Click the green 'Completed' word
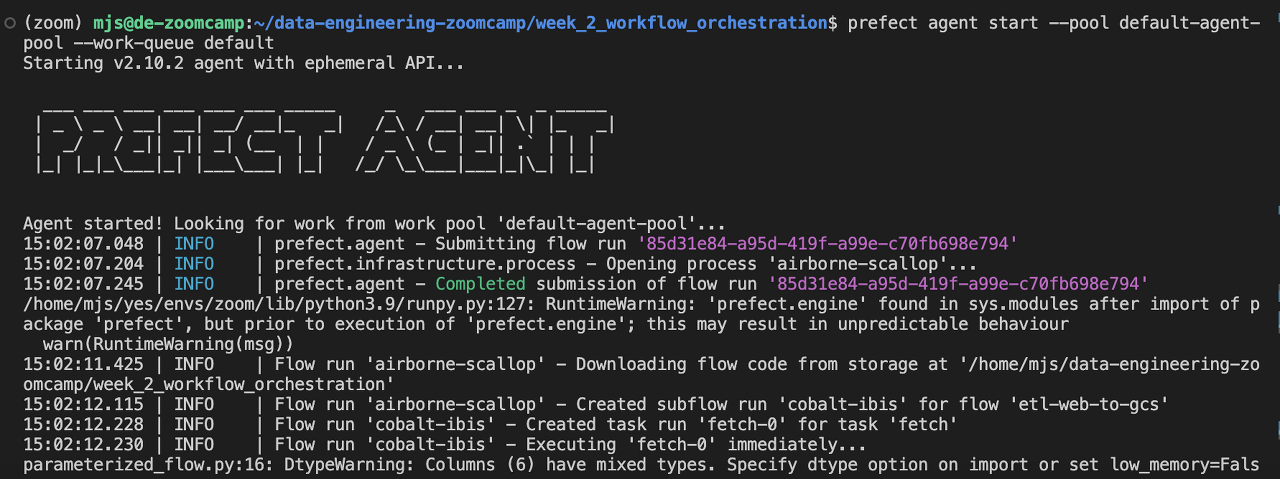 tap(479, 284)
